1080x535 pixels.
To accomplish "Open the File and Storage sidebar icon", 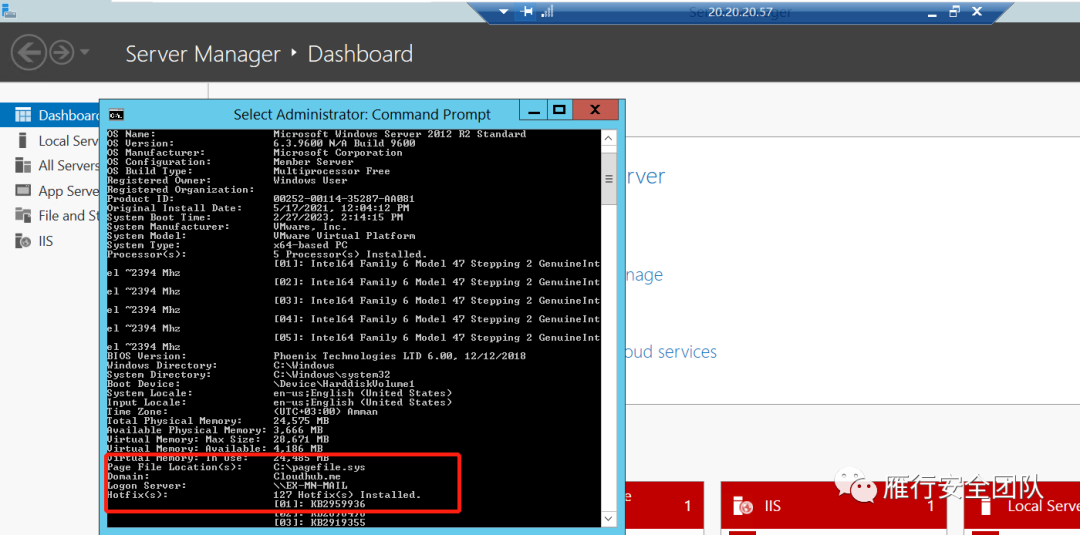I will pos(23,216).
